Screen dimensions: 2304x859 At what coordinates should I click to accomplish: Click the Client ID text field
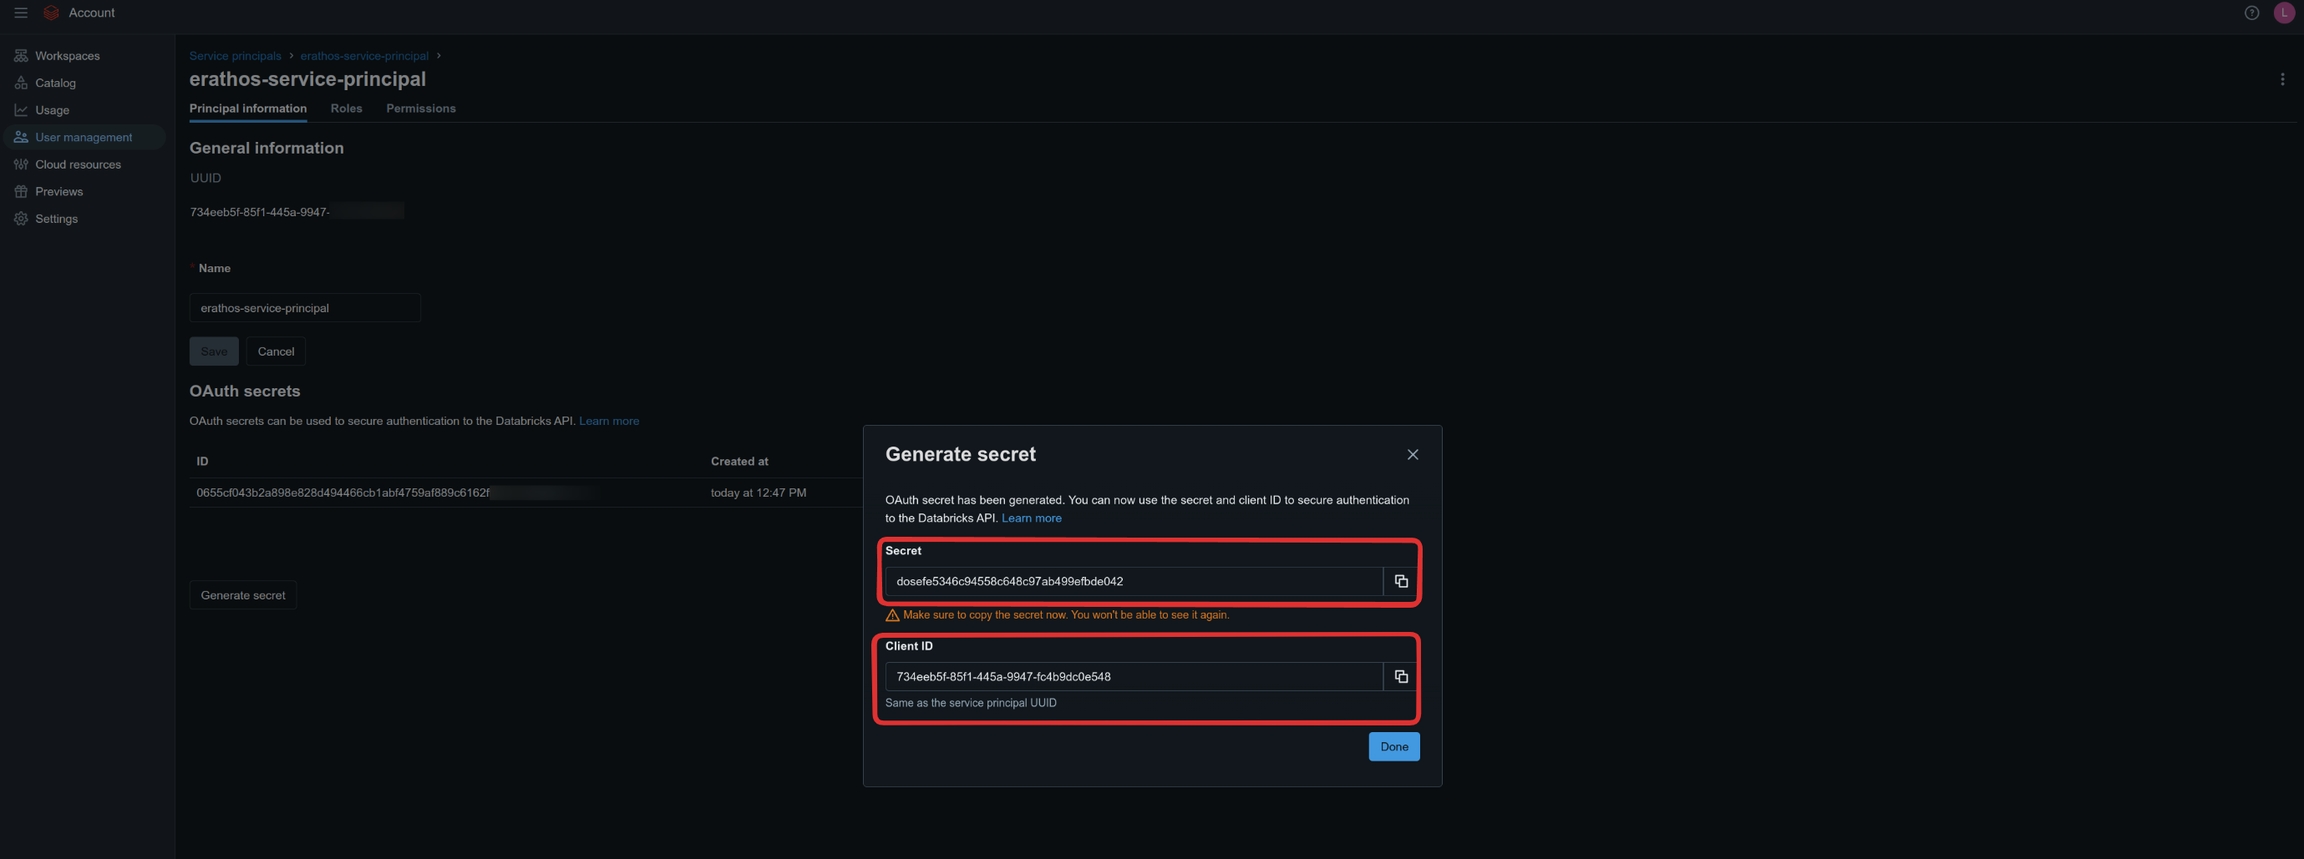coord(1134,677)
